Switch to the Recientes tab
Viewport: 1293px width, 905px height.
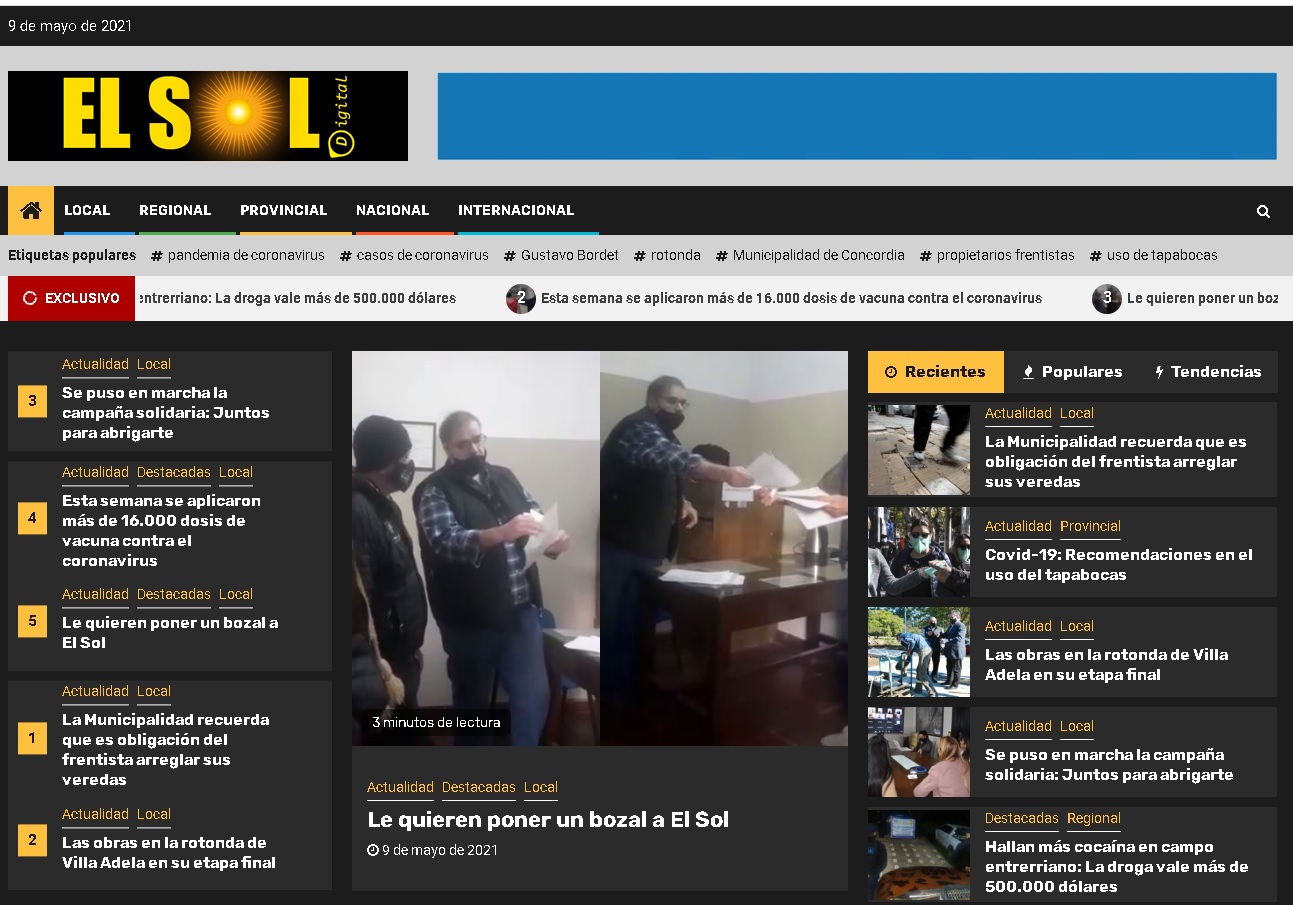point(935,372)
